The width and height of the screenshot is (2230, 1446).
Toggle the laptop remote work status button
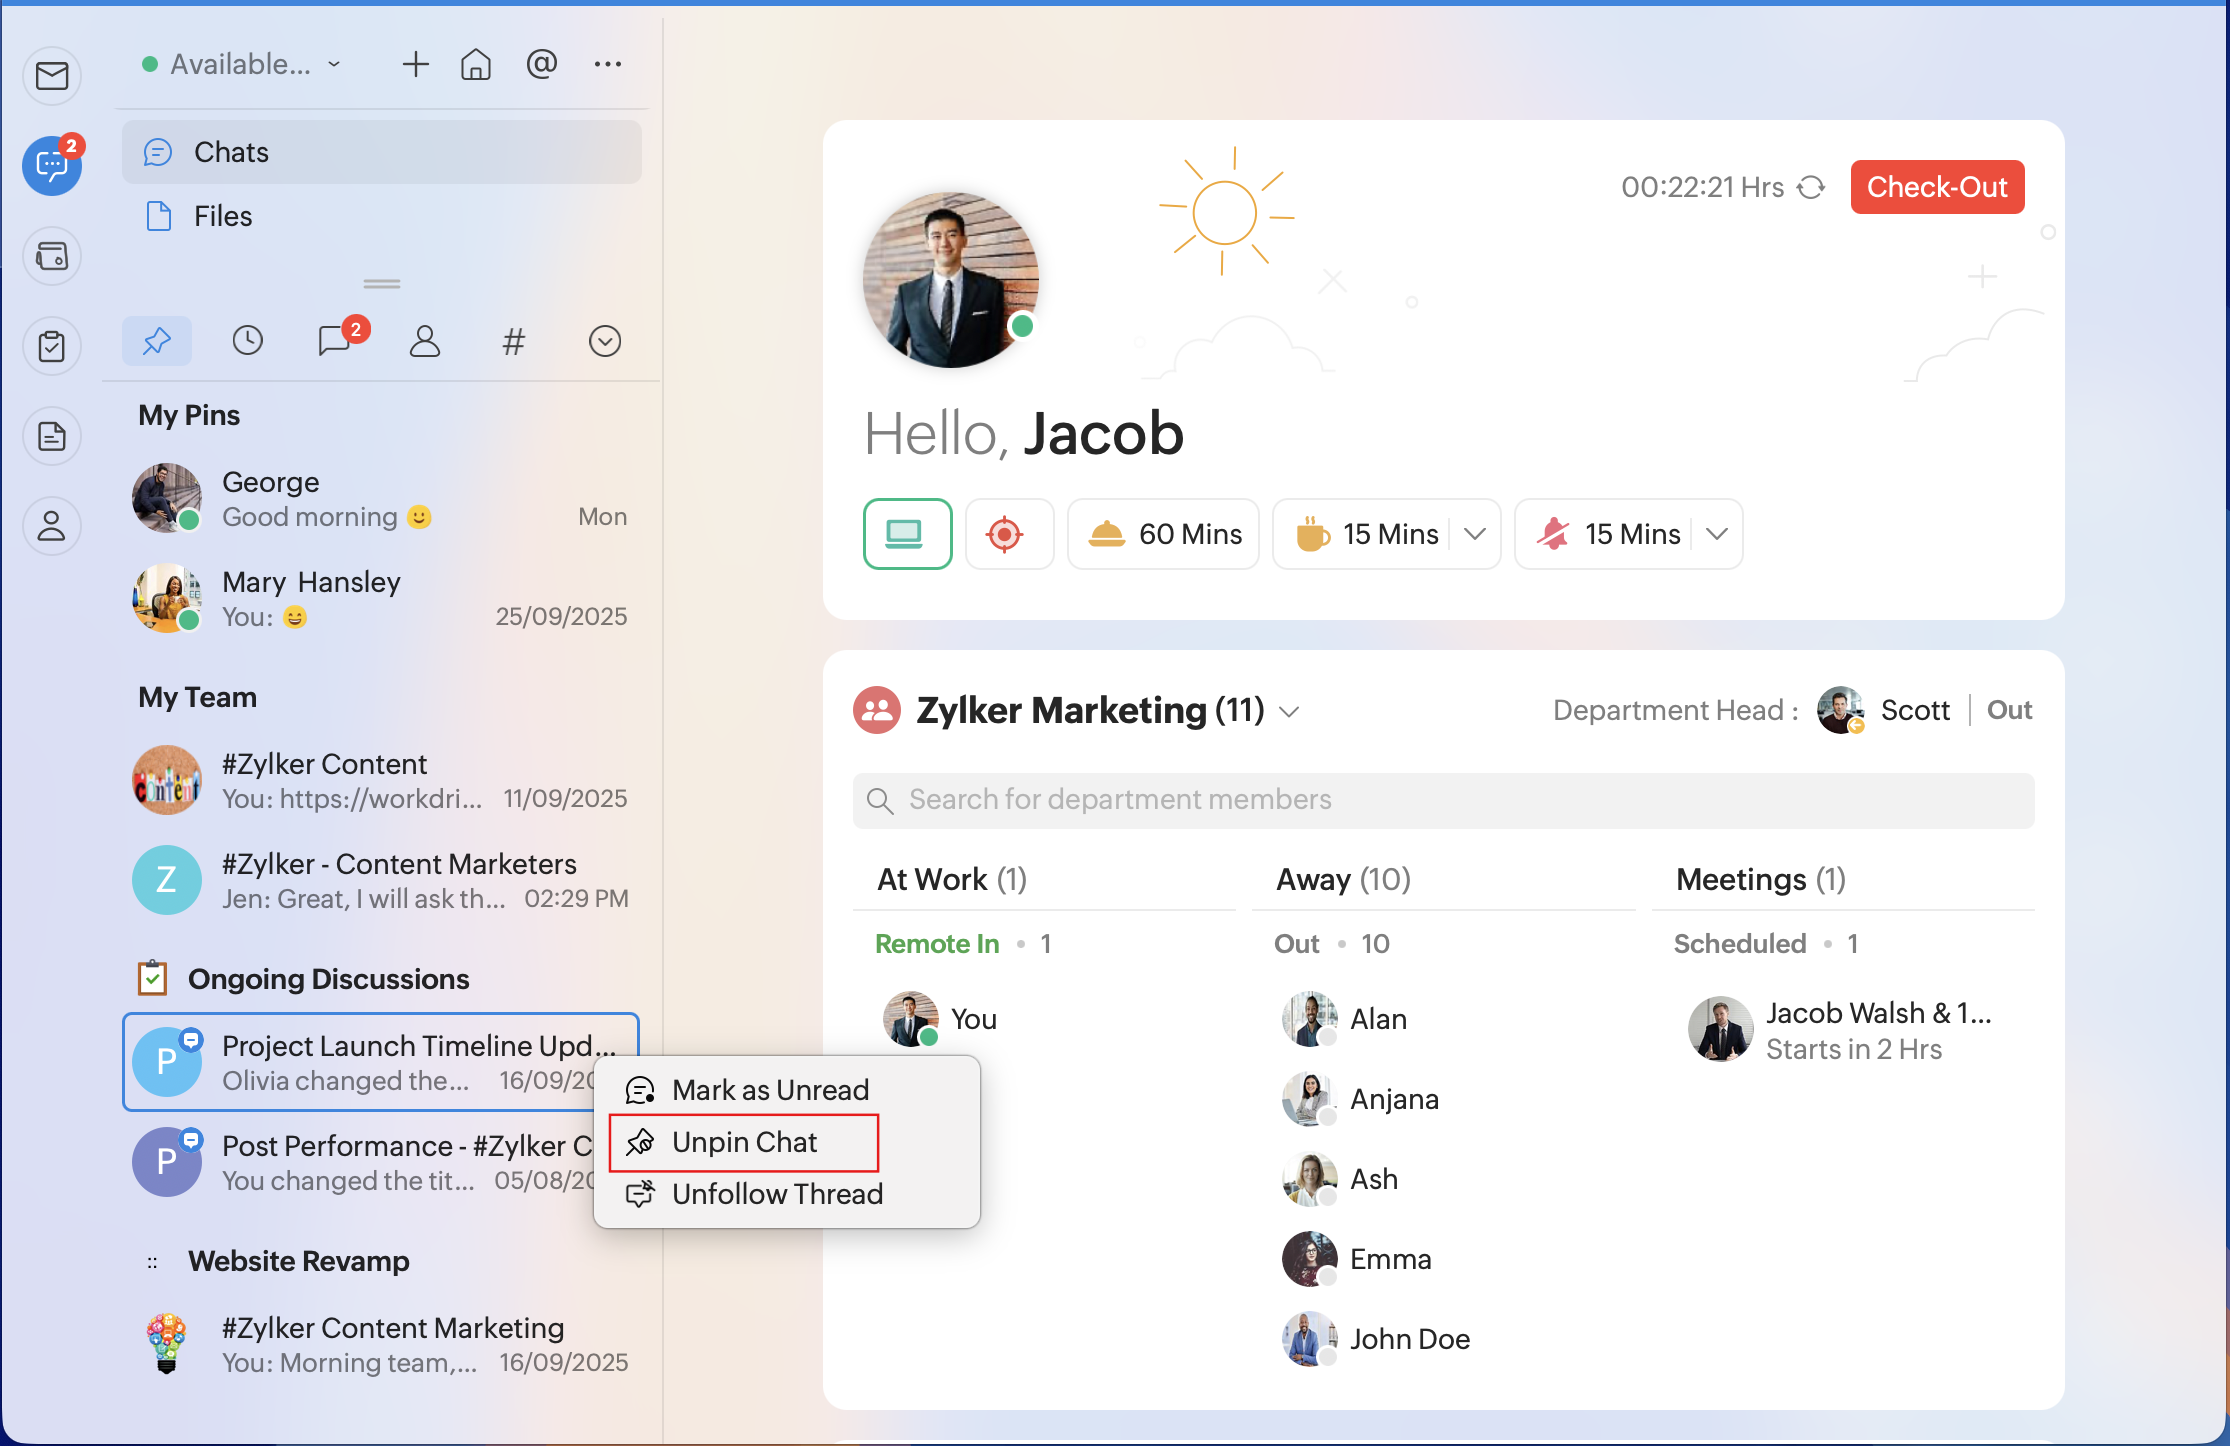tap(906, 534)
